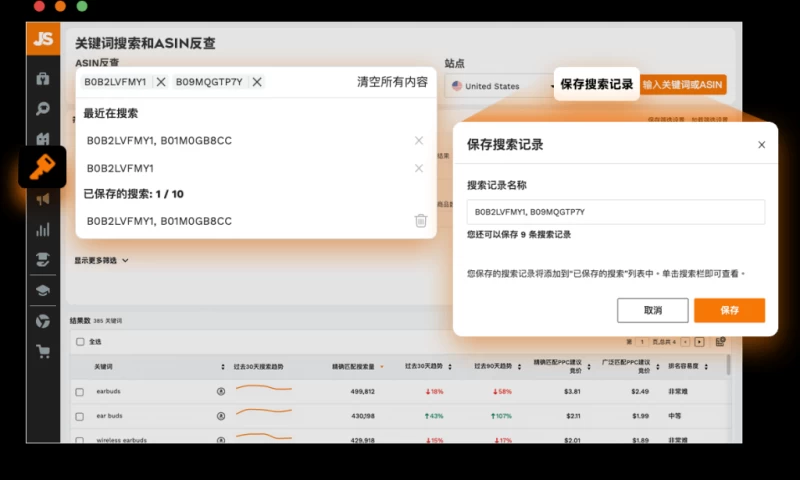Open the shopping cart icon in sidebar

click(43, 351)
